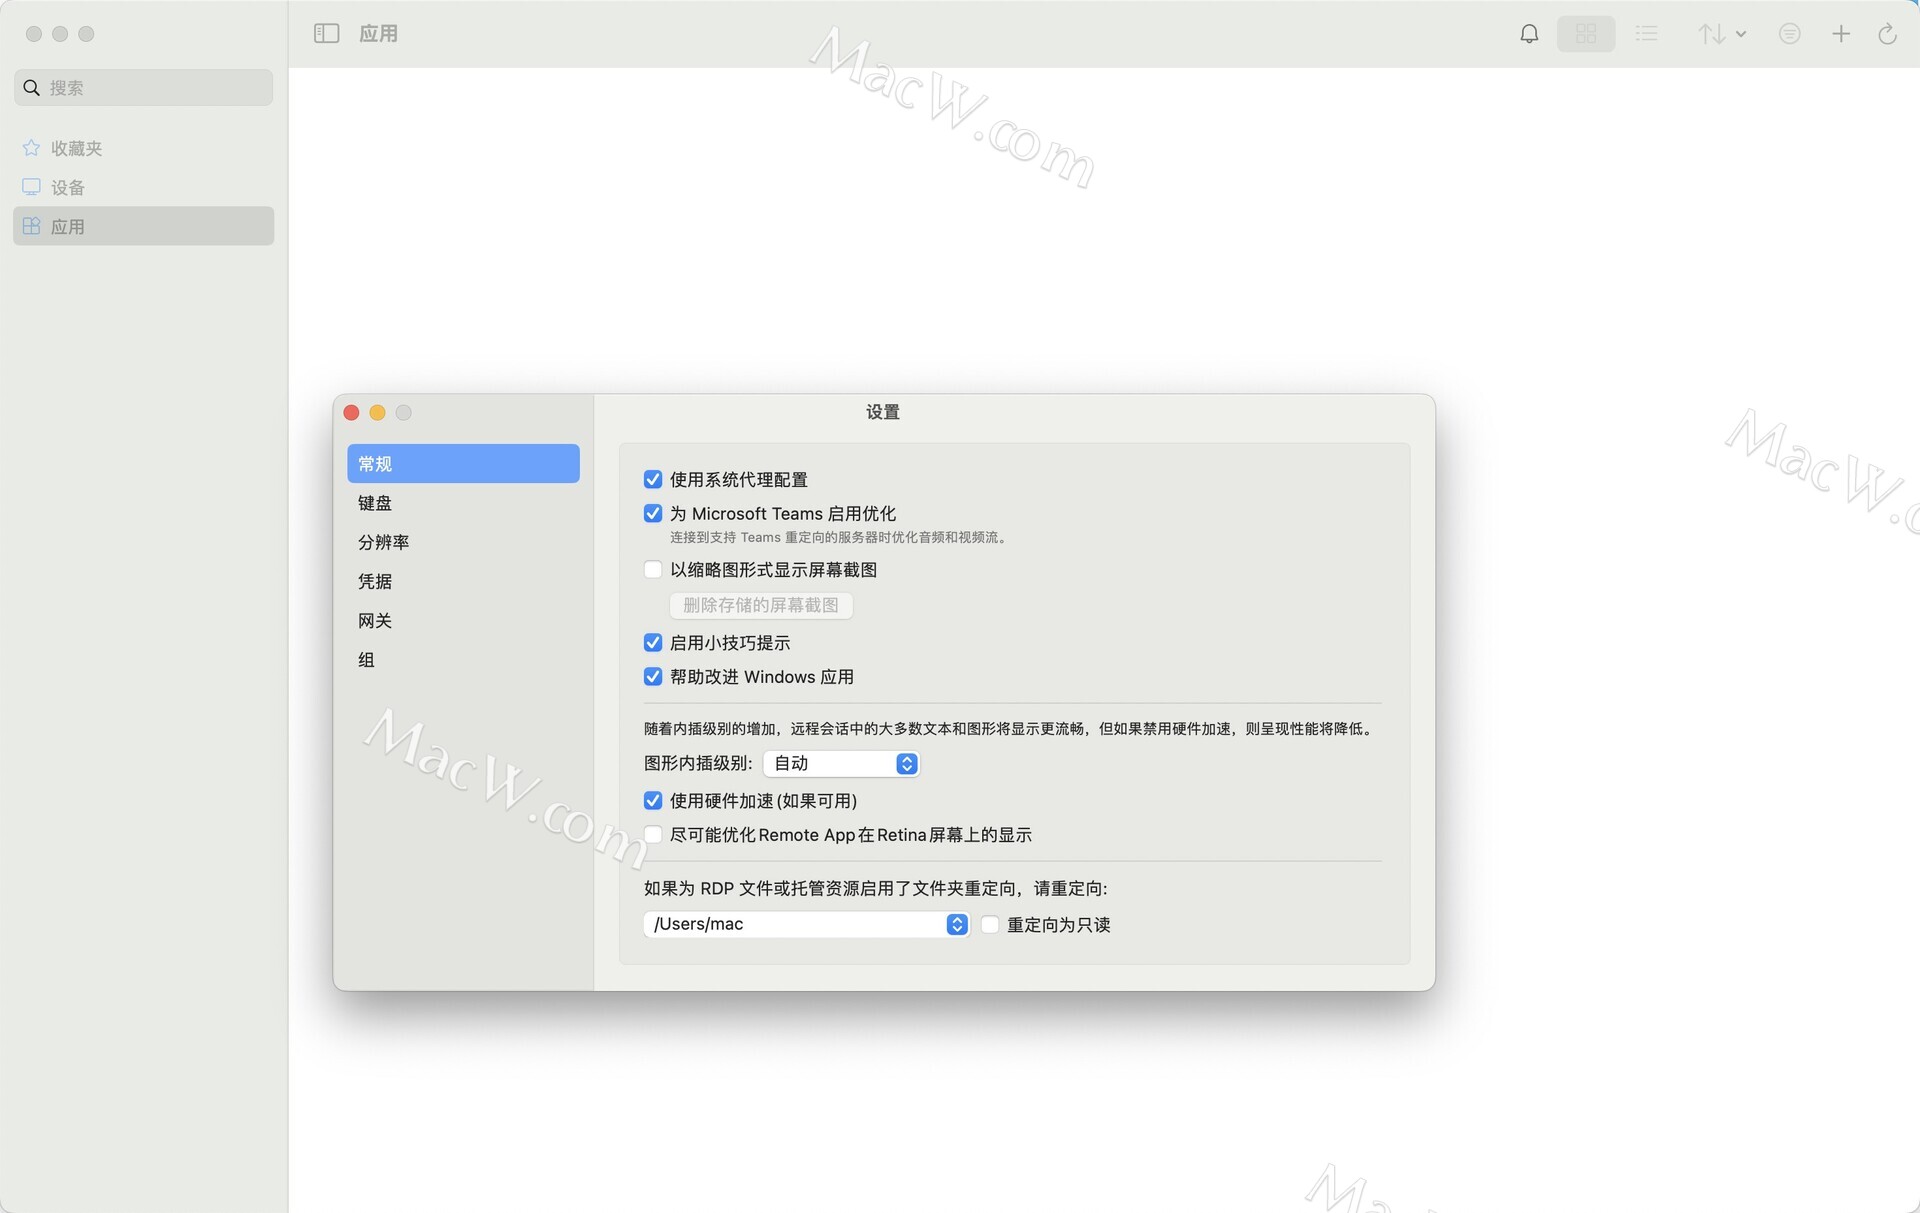Click the circular filter options icon

click(1789, 34)
